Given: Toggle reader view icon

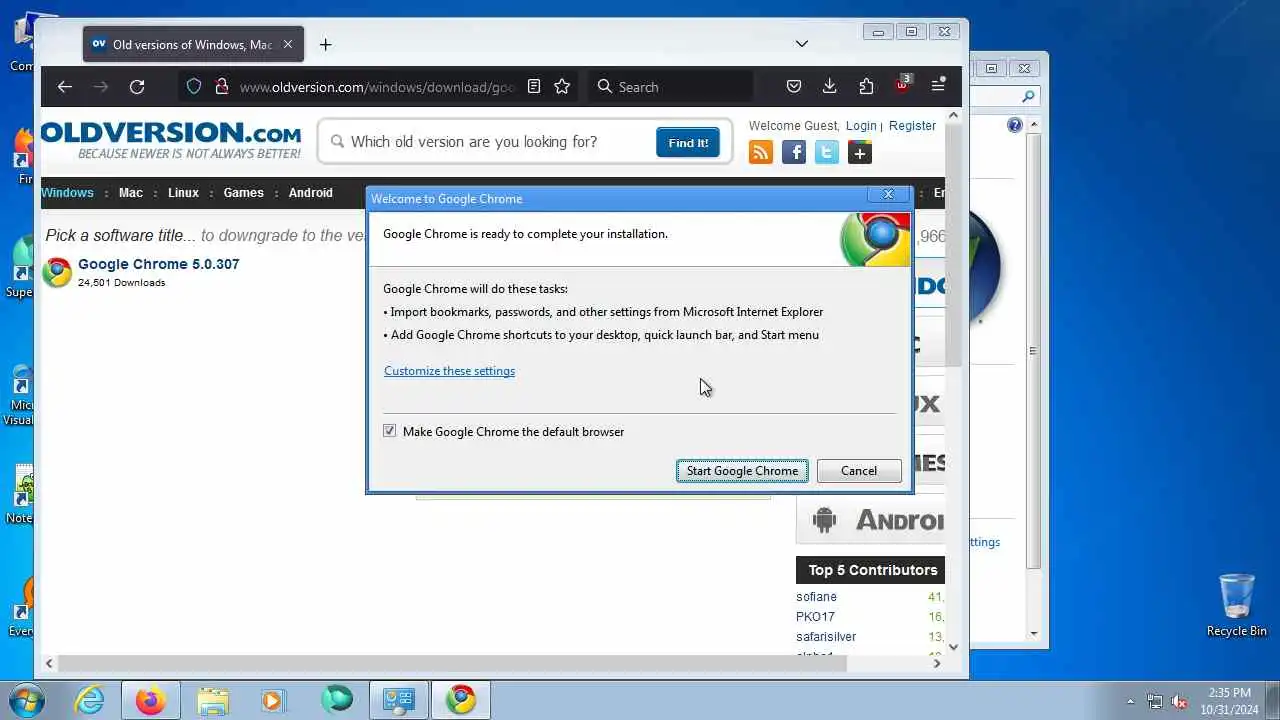Looking at the screenshot, I should coord(534,87).
